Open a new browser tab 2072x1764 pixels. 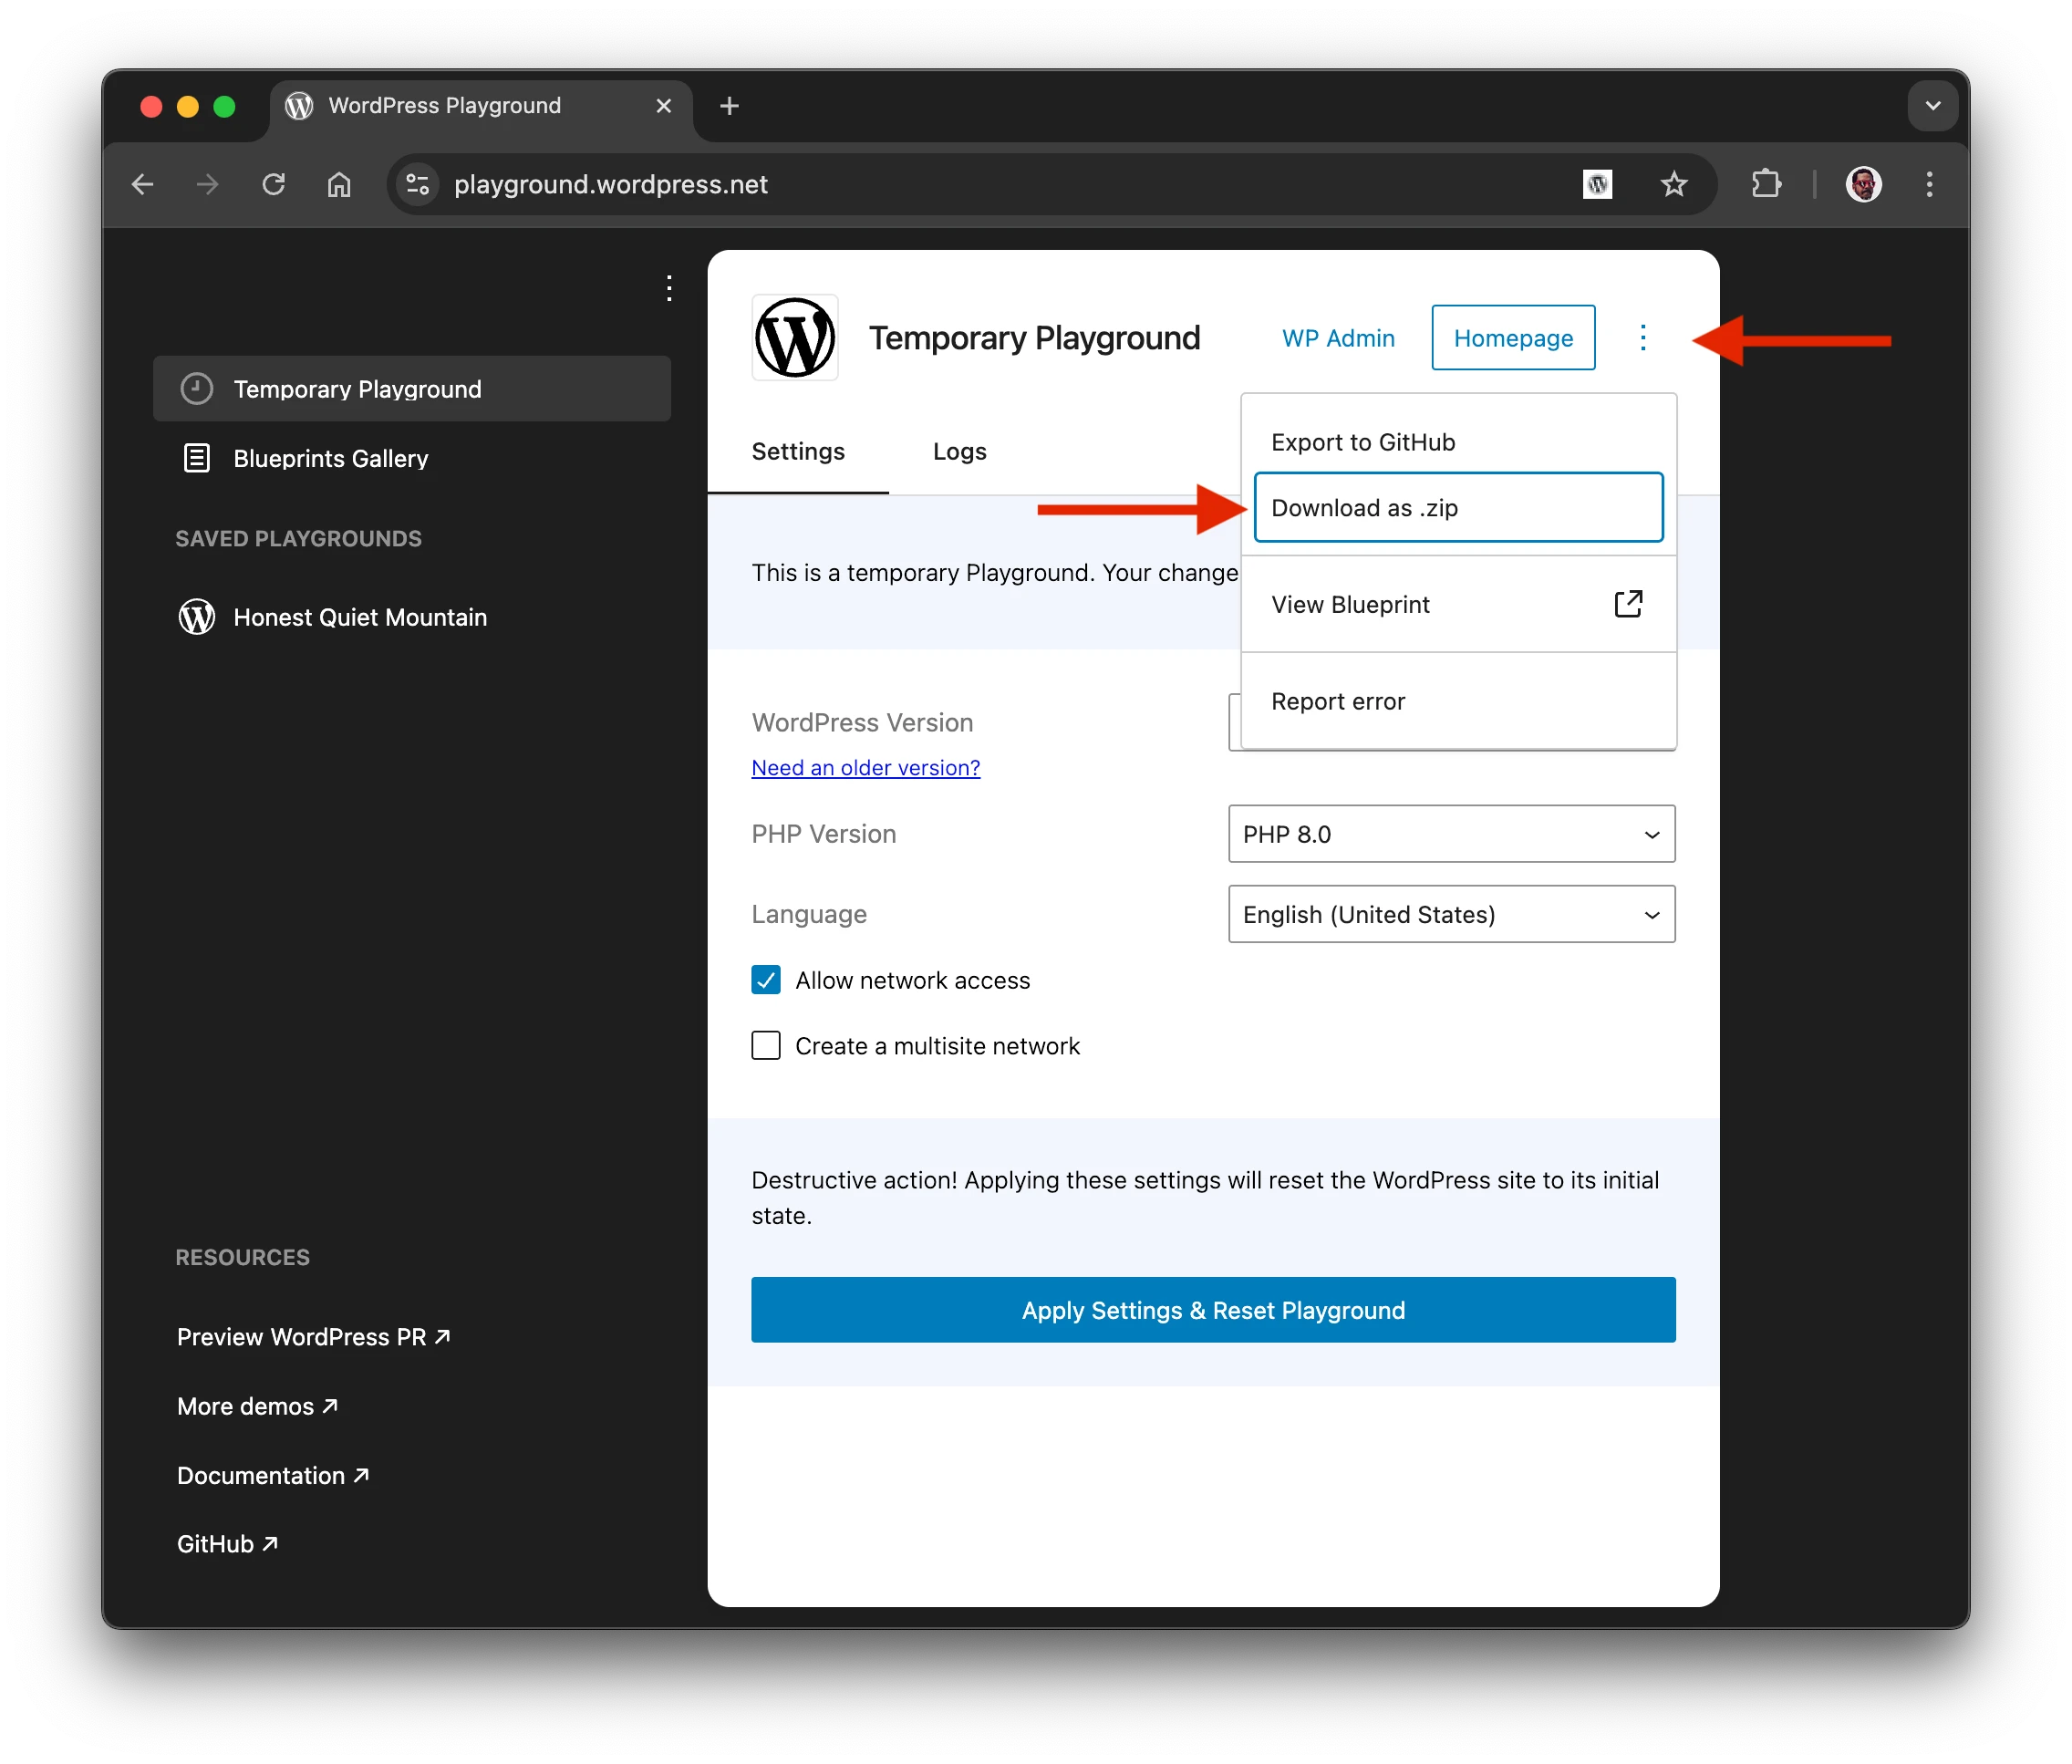pos(730,106)
